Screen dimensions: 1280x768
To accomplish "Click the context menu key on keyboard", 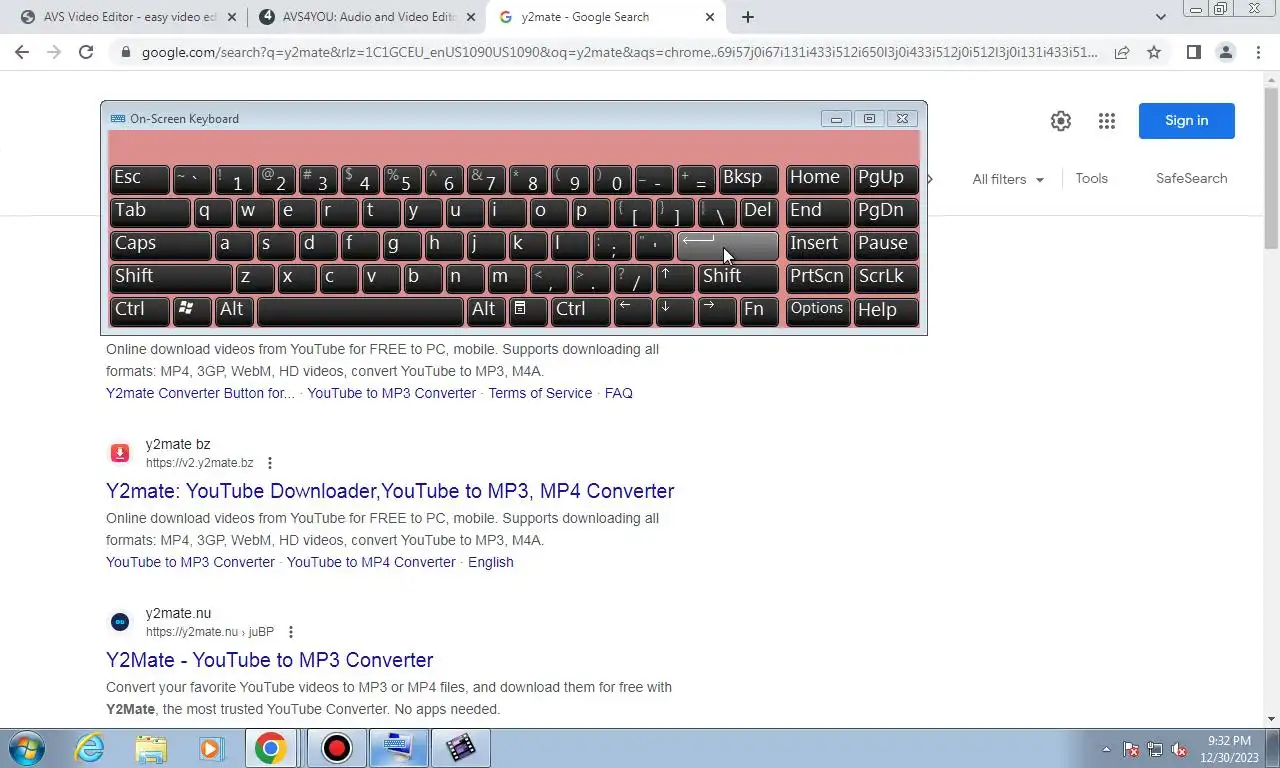I will [528, 310].
